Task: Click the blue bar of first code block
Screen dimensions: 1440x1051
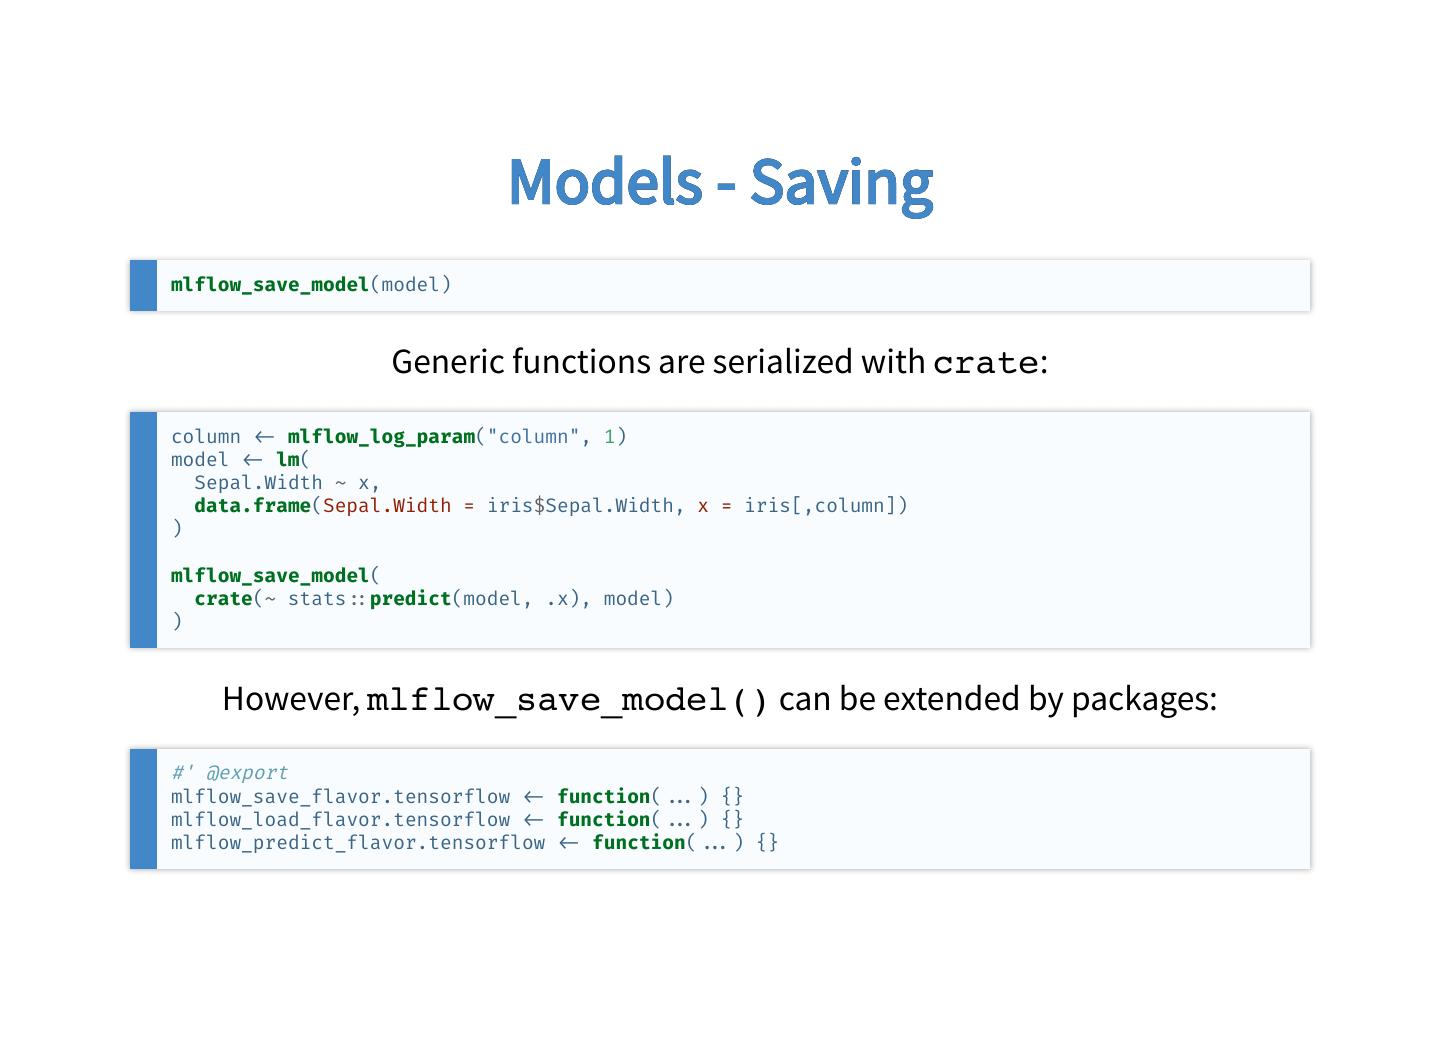Action: pos(144,285)
